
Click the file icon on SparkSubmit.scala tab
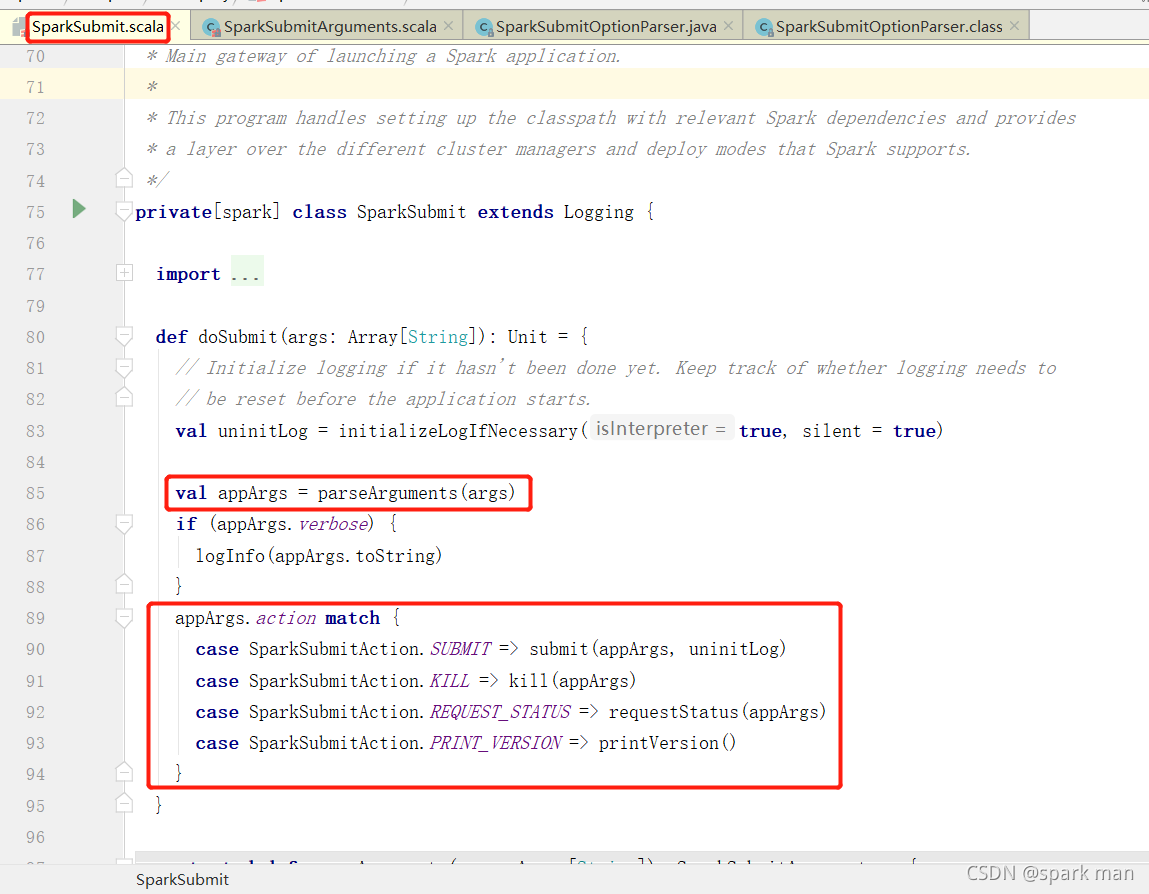20,28
